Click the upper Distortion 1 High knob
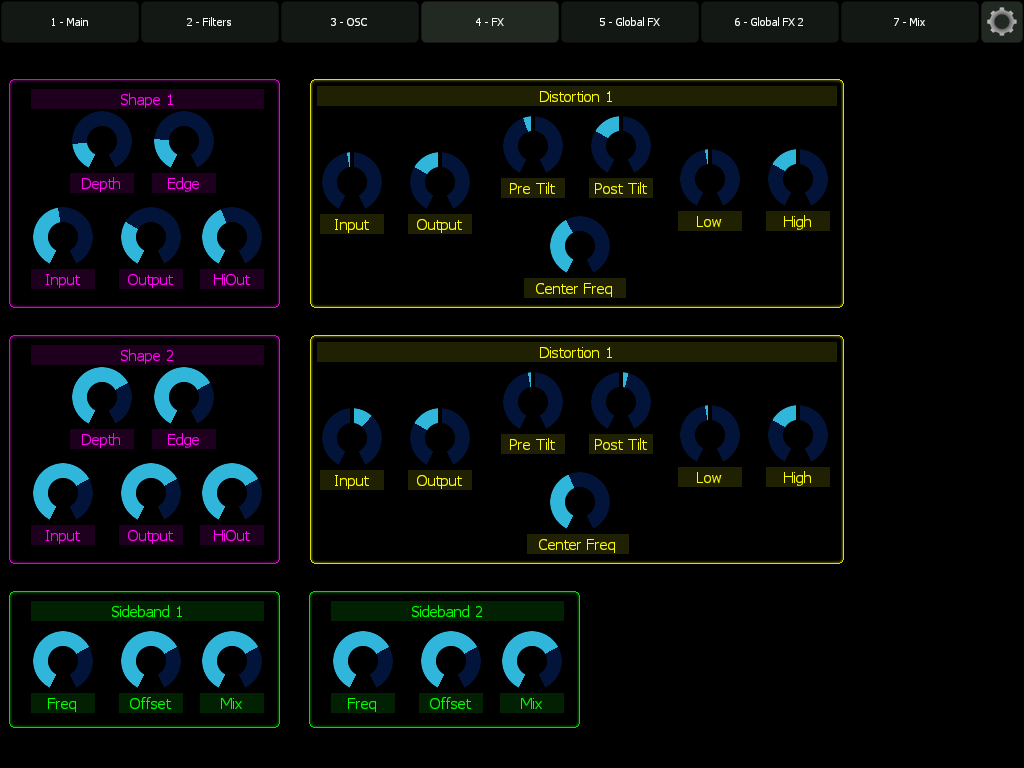The height and width of the screenshot is (768, 1024). [x=798, y=178]
